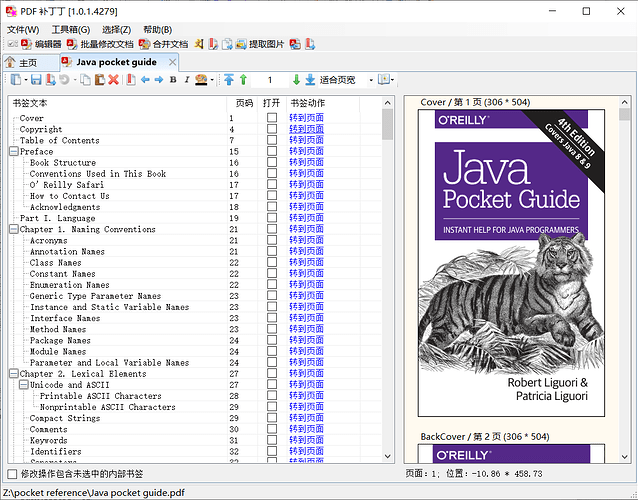
Task: Open the 文件(W) menu
Action: pos(23,30)
